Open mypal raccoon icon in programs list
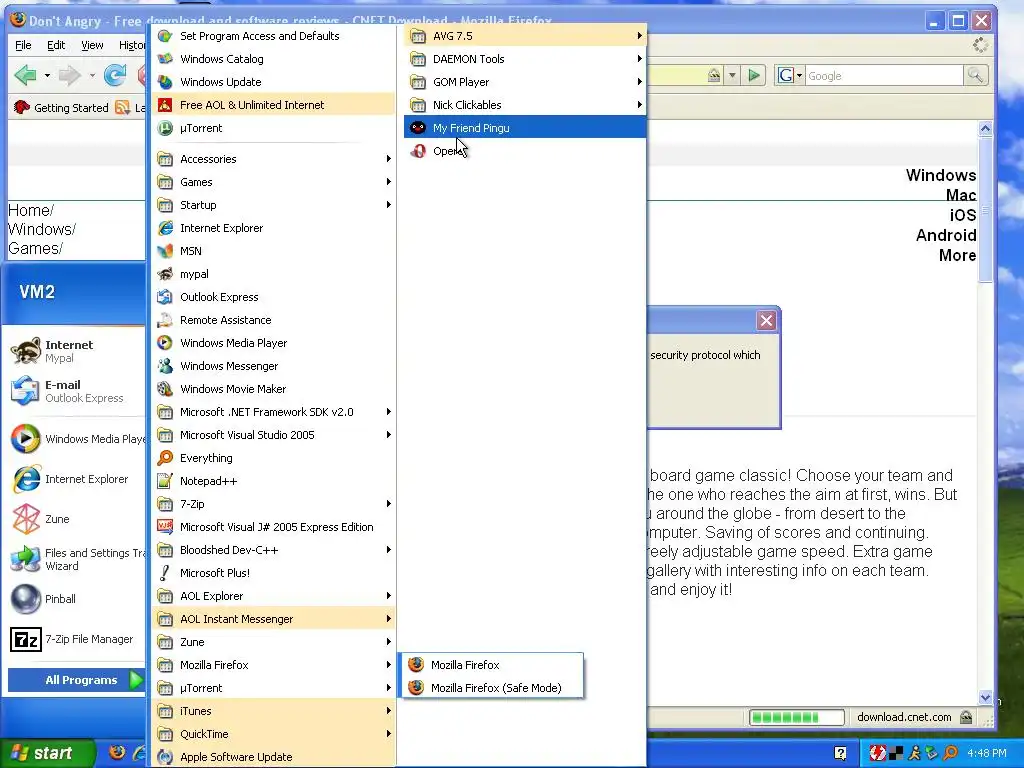 [165, 274]
